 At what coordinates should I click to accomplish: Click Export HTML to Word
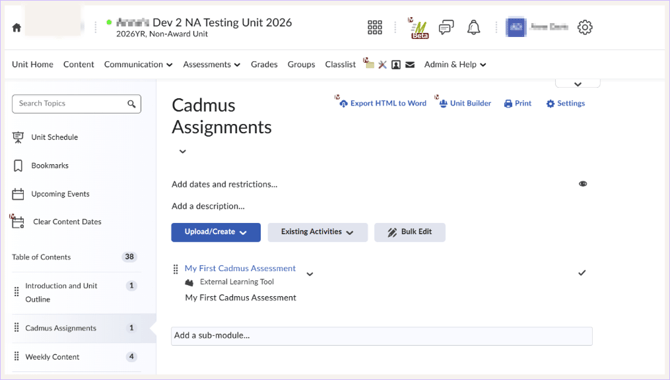pos(383,103)
